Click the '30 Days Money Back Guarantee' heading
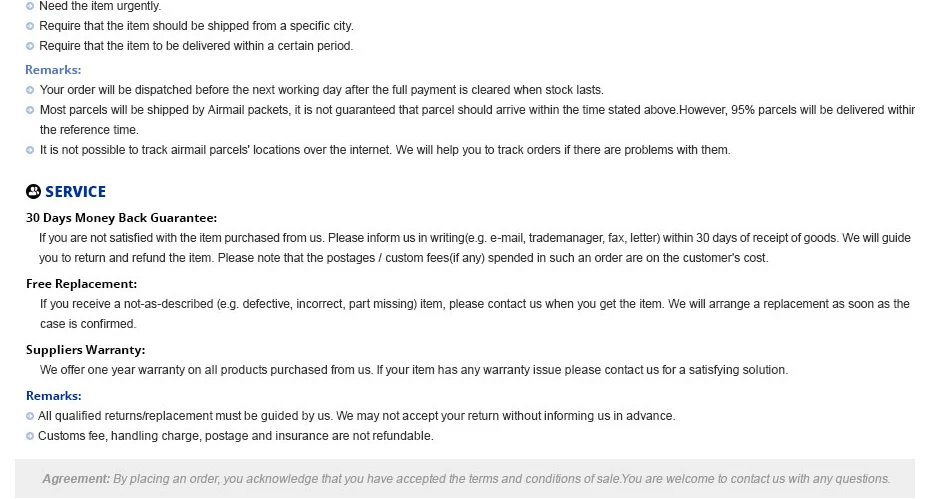Screen dimensions: 949x499 [121, 218]
